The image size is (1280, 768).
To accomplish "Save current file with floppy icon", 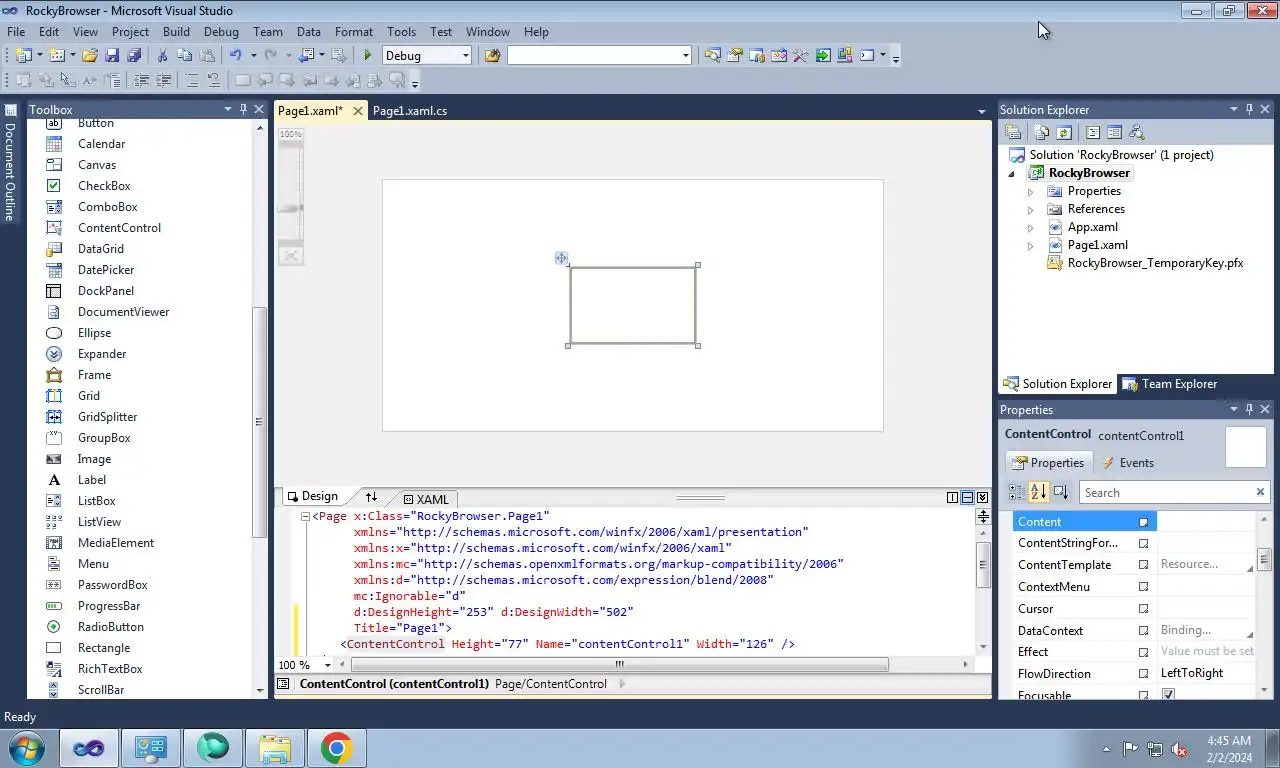I will click(x=112, y=55).
